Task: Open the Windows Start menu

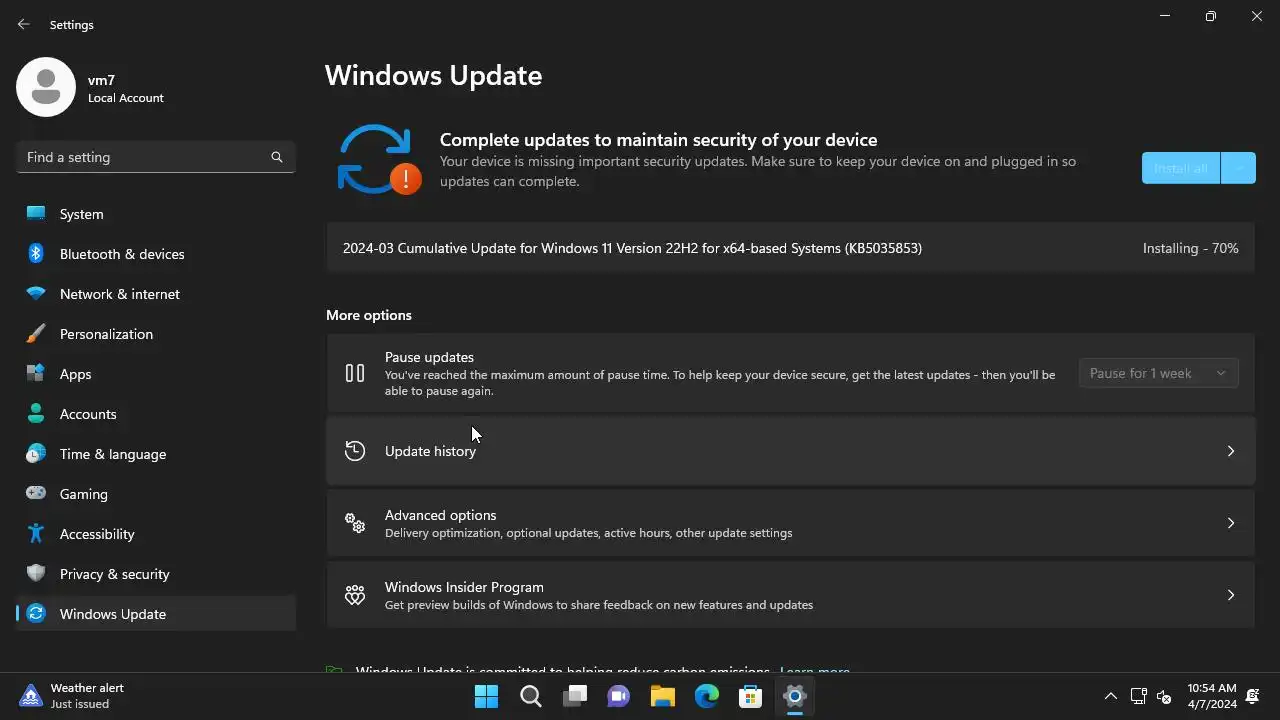Action: (x=487, y=696)
